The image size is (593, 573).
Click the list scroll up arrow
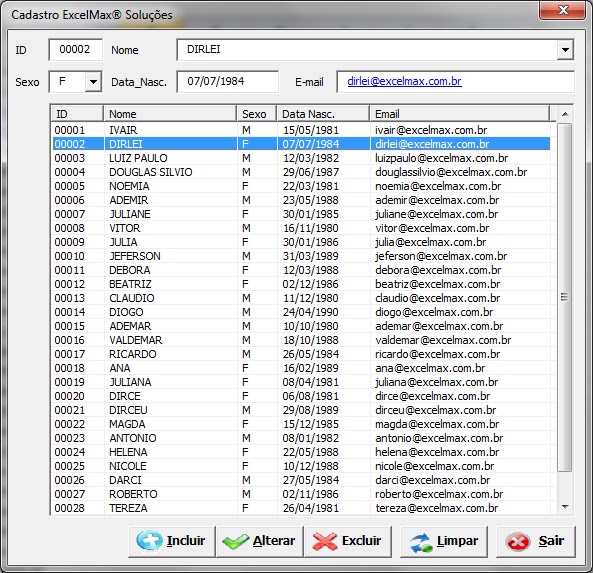(x=565, y=114)
